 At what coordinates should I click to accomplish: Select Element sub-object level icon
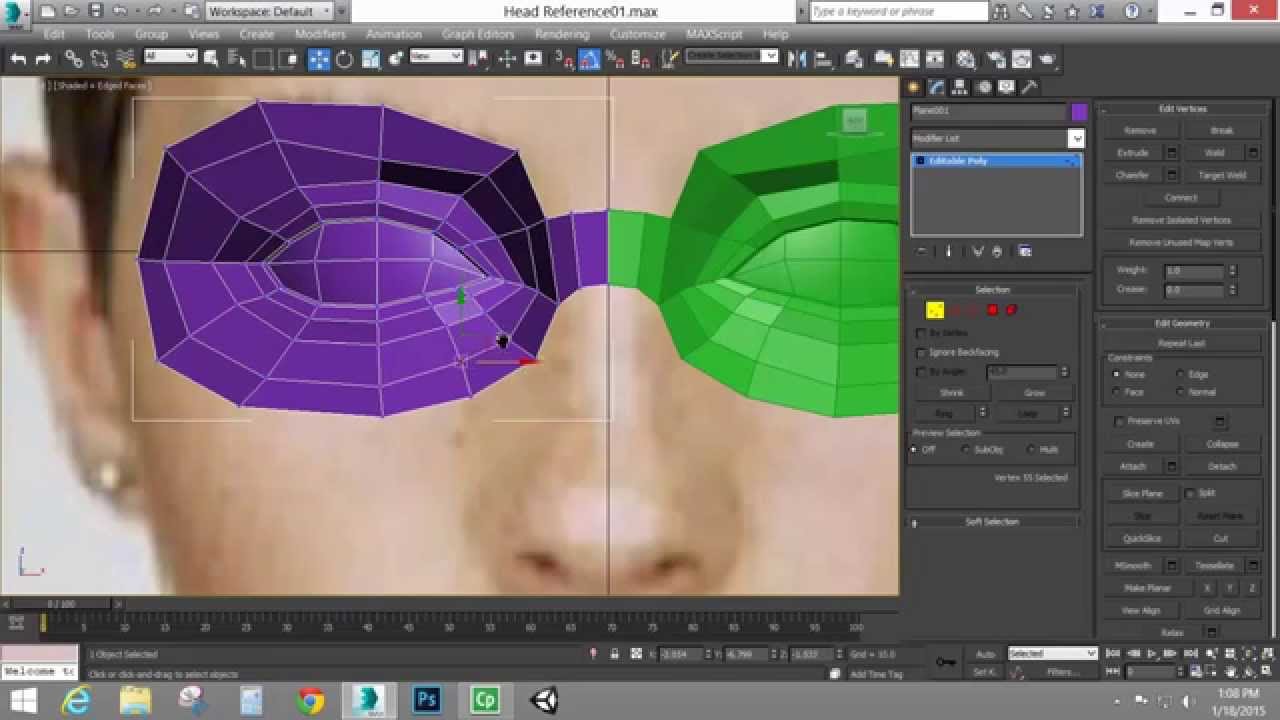(1011, 310)
